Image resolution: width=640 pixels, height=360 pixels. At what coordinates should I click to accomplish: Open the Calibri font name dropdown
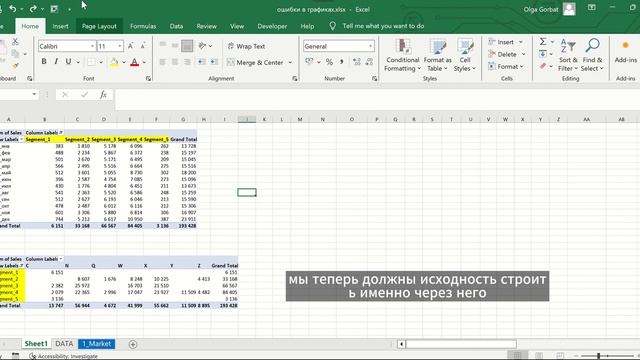point(92,46)
